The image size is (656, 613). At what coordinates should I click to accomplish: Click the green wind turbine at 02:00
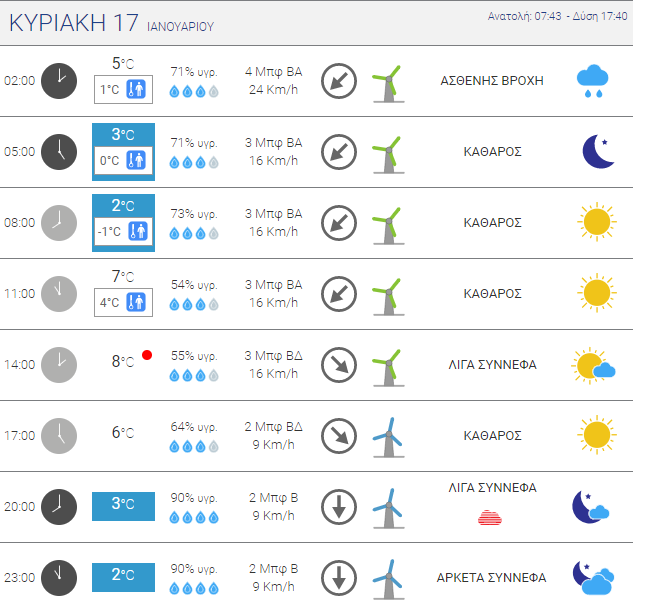coord(388,84)
